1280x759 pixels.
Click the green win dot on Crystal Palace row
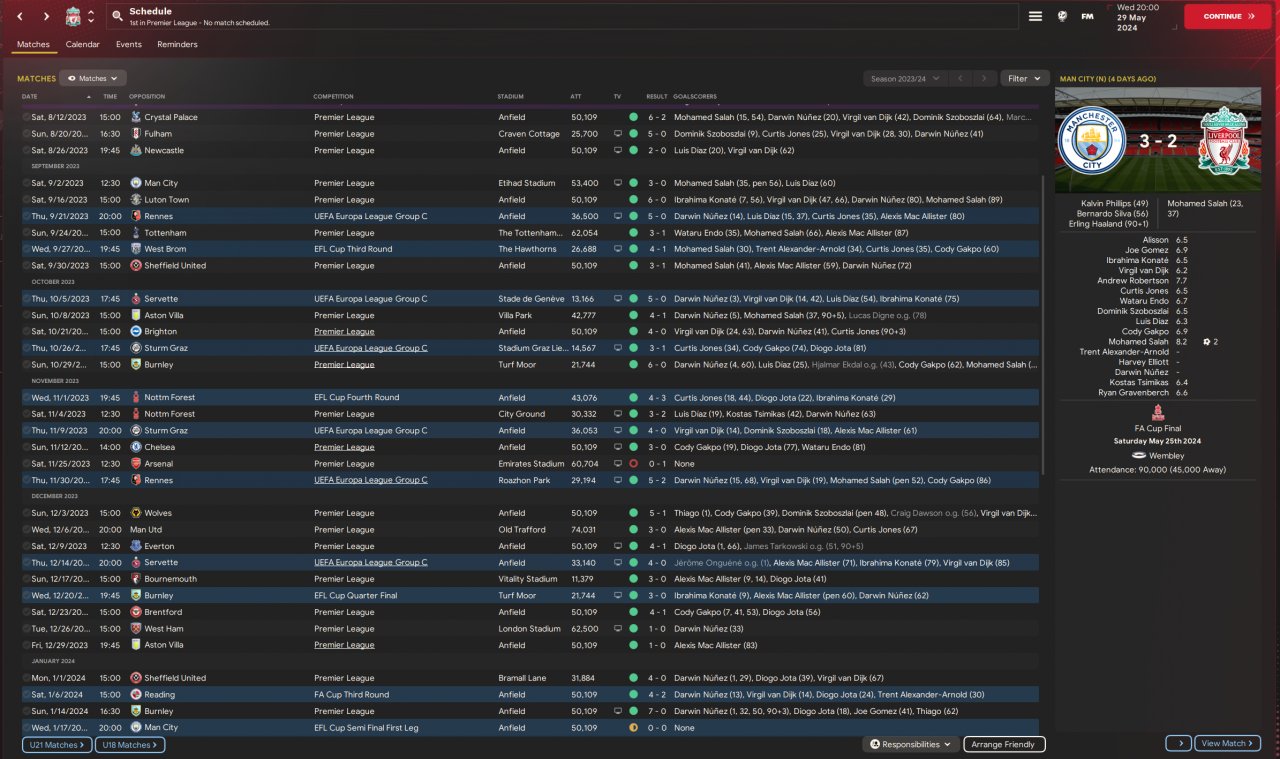tap(633, 117)
